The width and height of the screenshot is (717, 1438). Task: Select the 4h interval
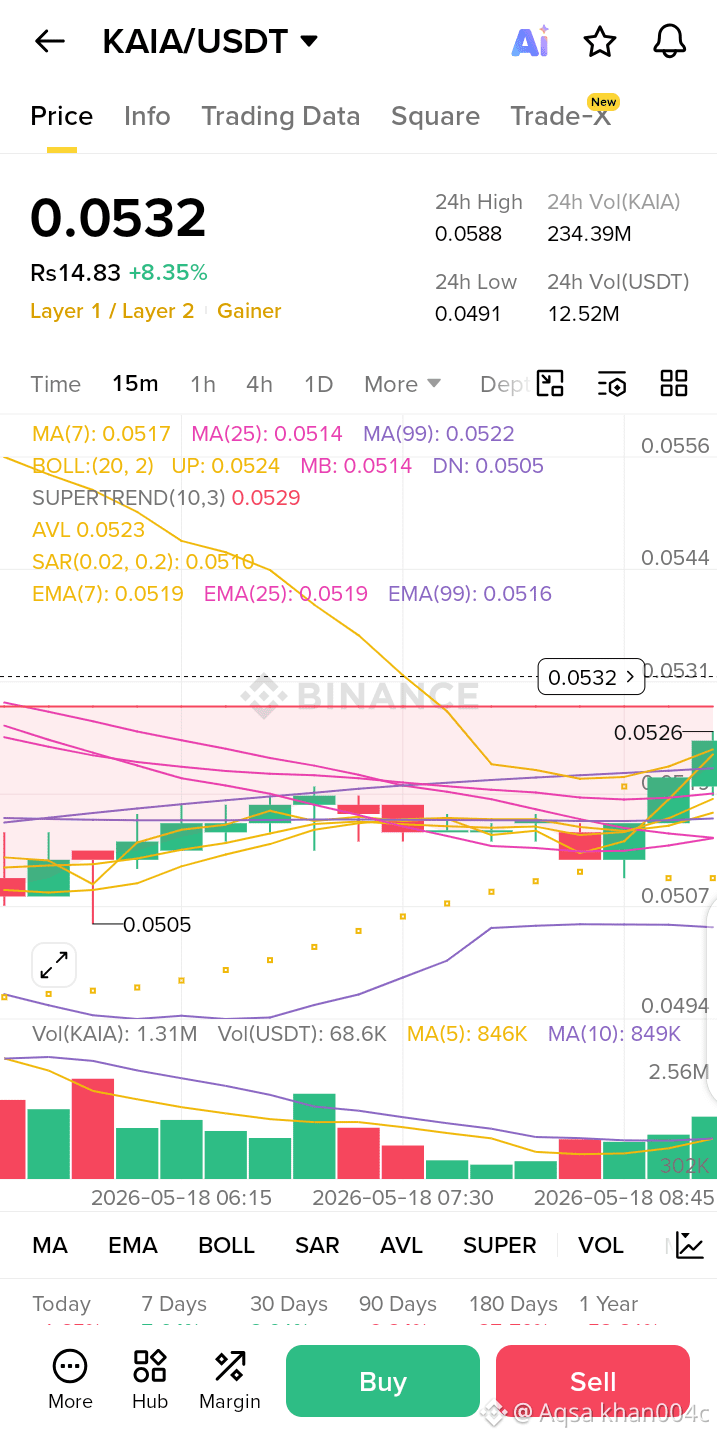click(259, 384)
